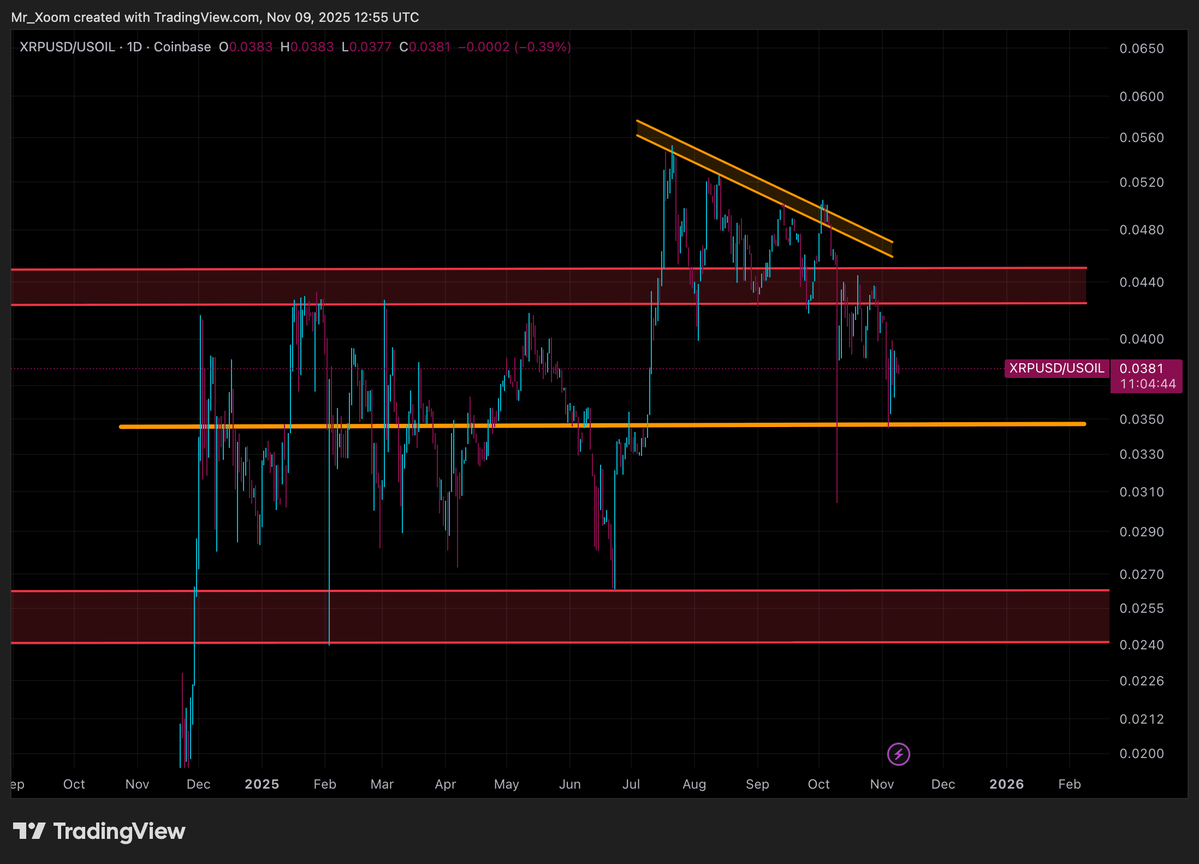
Task: Click the 0.0270 price axis label
Action: [x=1141, y=574]
